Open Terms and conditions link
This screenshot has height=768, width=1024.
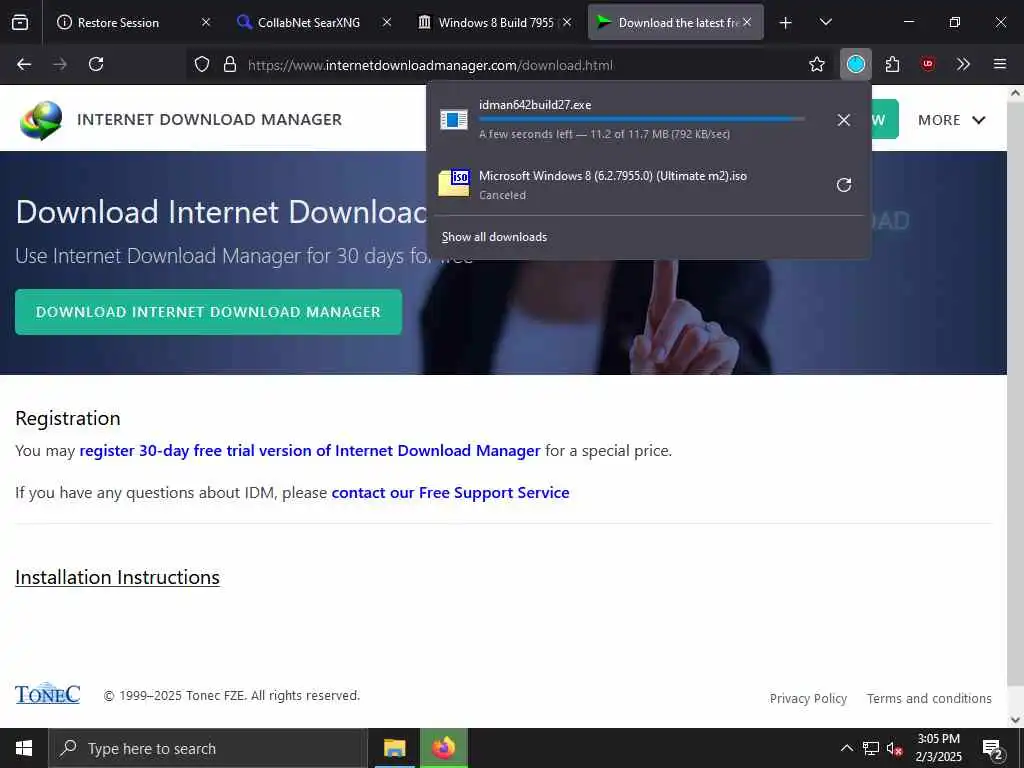coord(929,698)
